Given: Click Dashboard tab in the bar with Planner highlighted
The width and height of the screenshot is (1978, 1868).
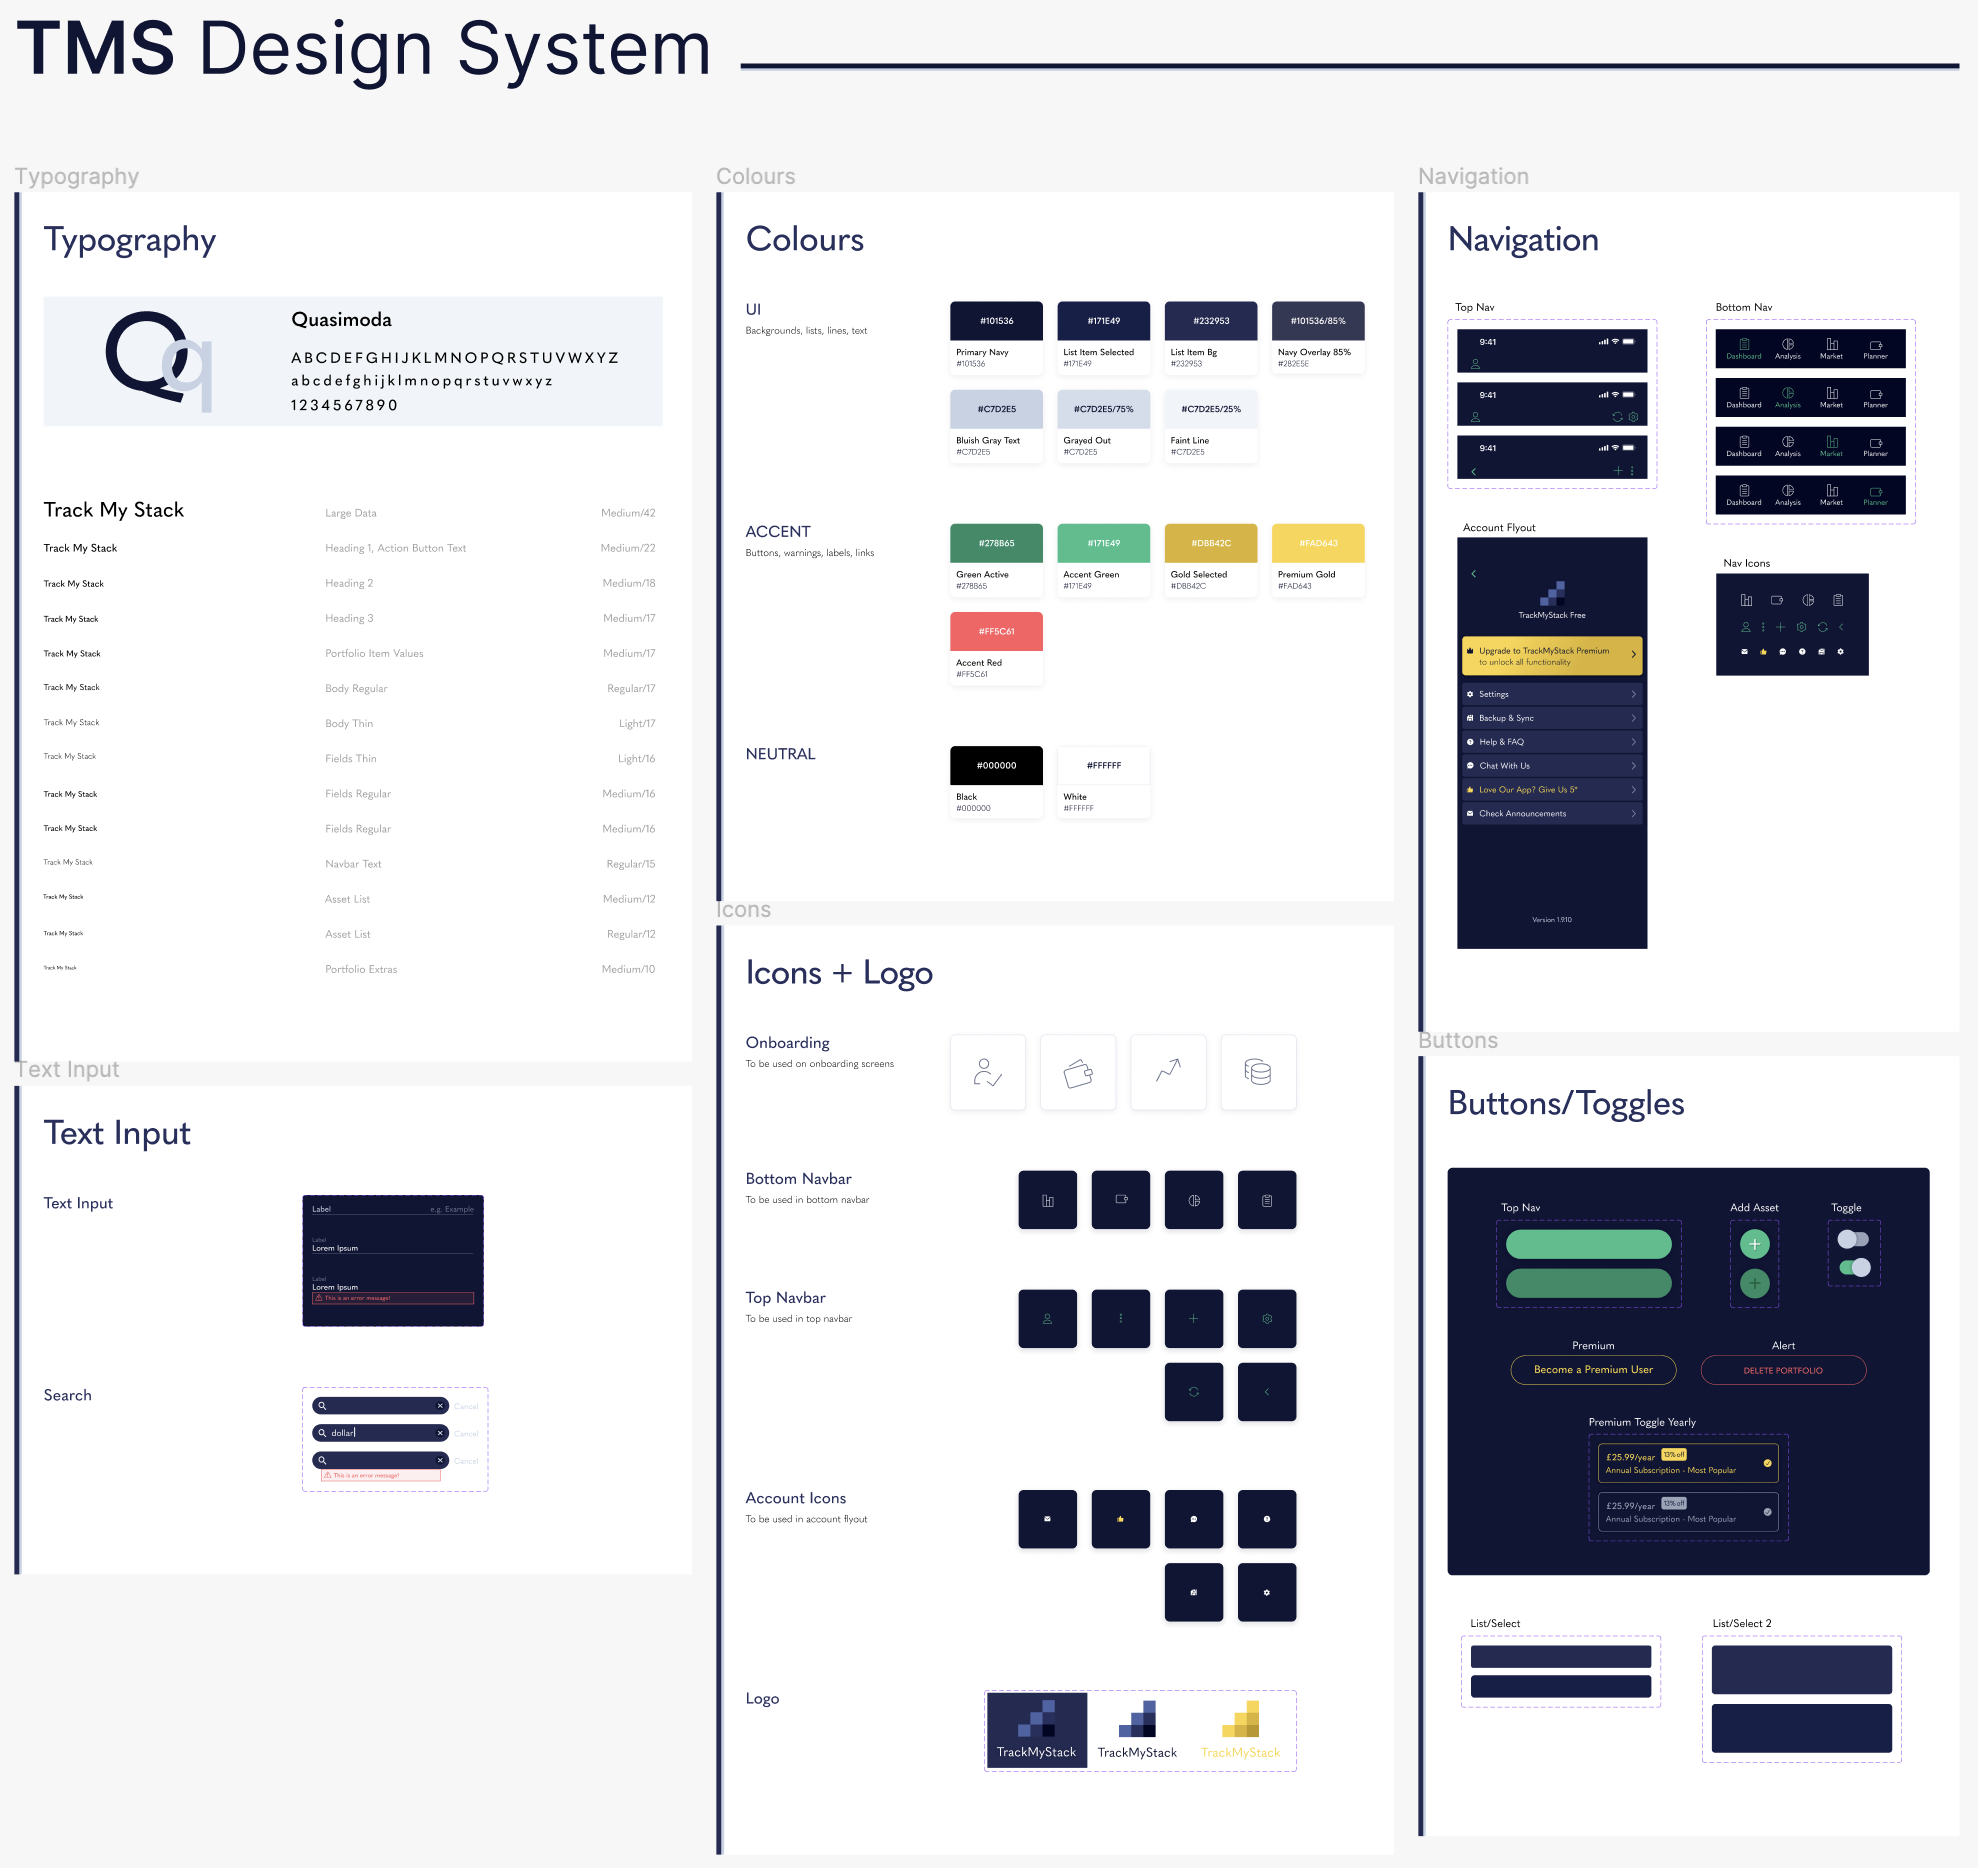Looking at the screenshot, I should pyautogui.click(x=1744, y=495).
